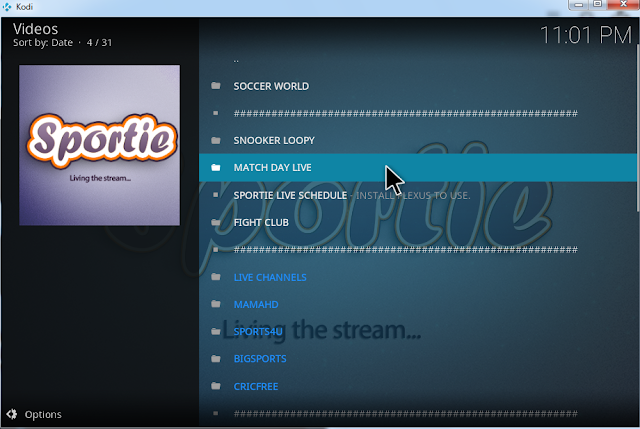Click the folder icon beside SPORTS4U
This screenshot has width=640, height=429.
(x=216, y=331)
